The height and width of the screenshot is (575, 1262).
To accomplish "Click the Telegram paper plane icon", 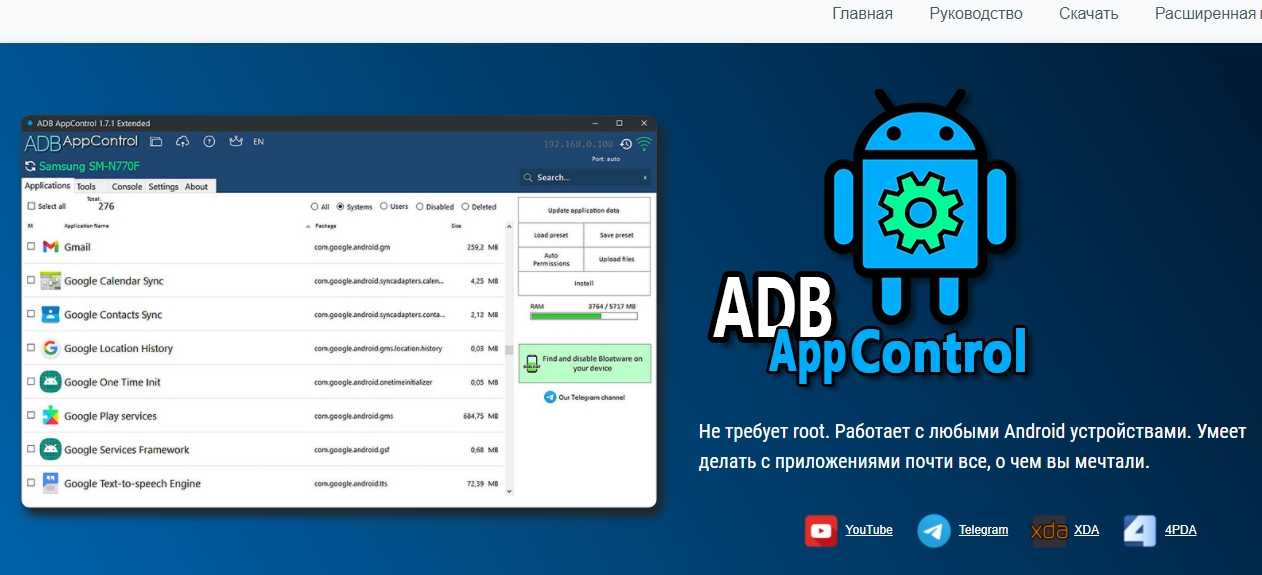I will 934,530.
